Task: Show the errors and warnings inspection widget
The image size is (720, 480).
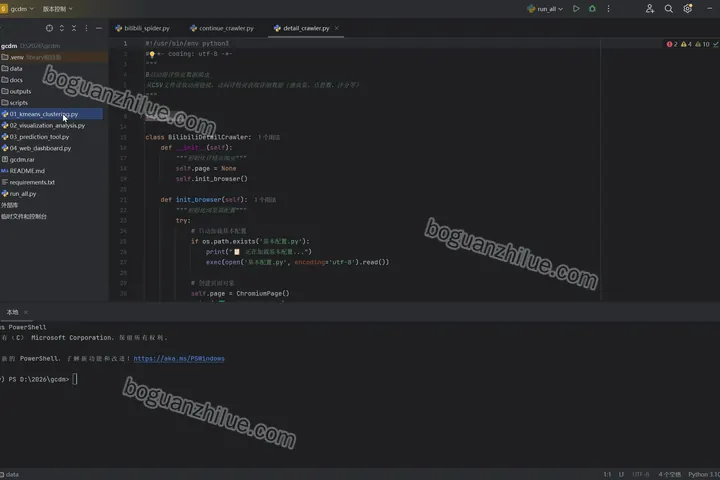Action: click(692, 44)
